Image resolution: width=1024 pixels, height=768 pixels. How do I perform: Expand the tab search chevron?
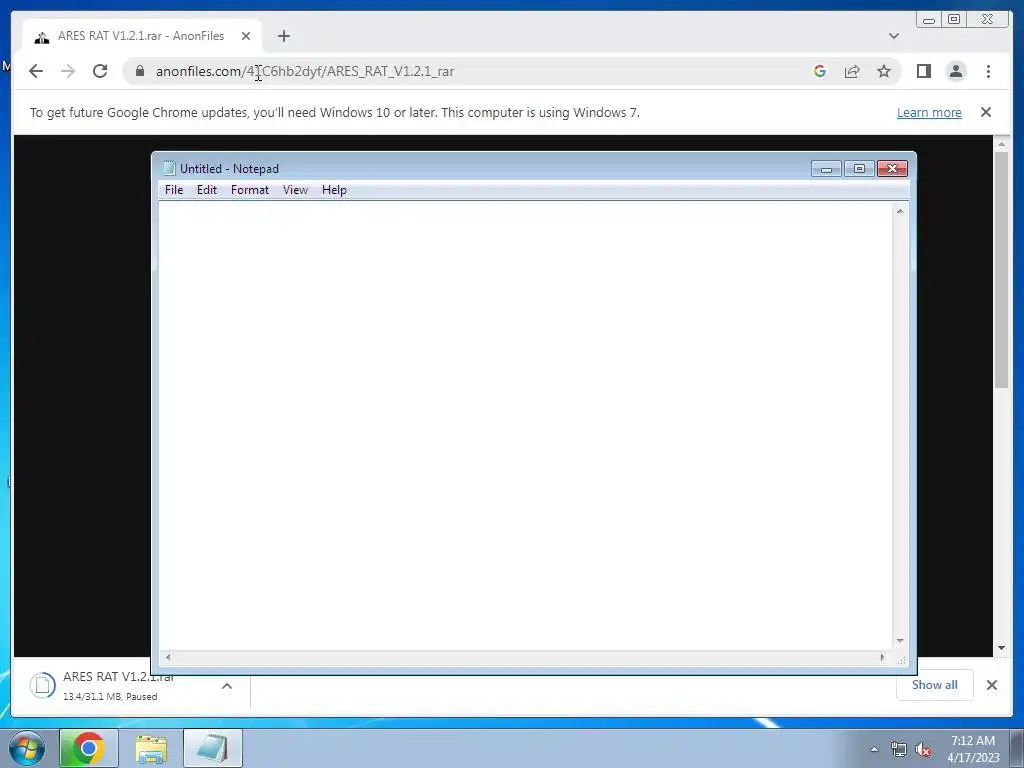[x=893, y=36]
